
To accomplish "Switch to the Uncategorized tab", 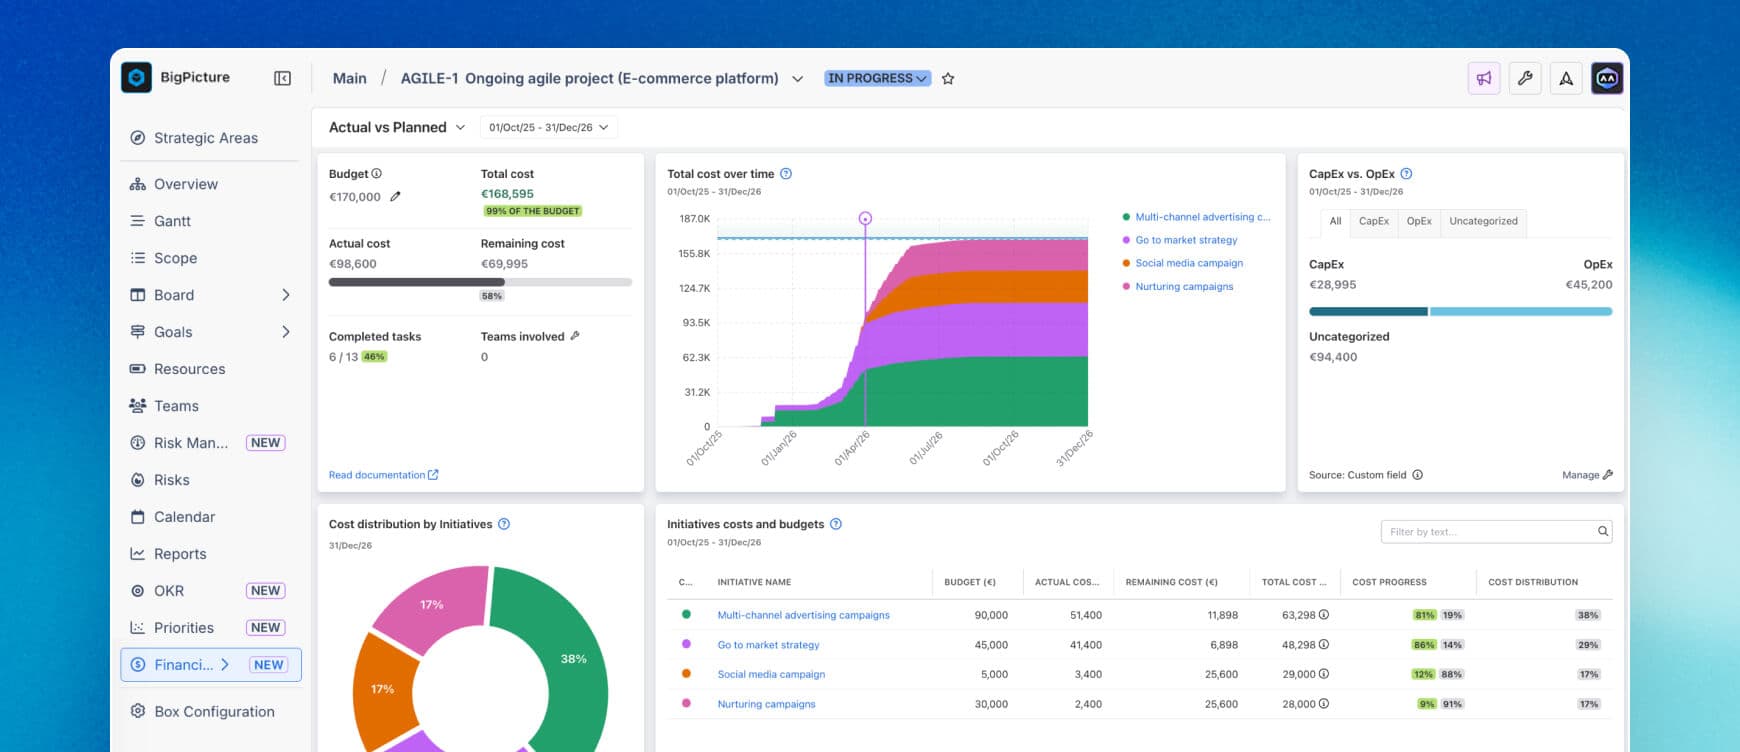I will click(x=1484, y=222).
